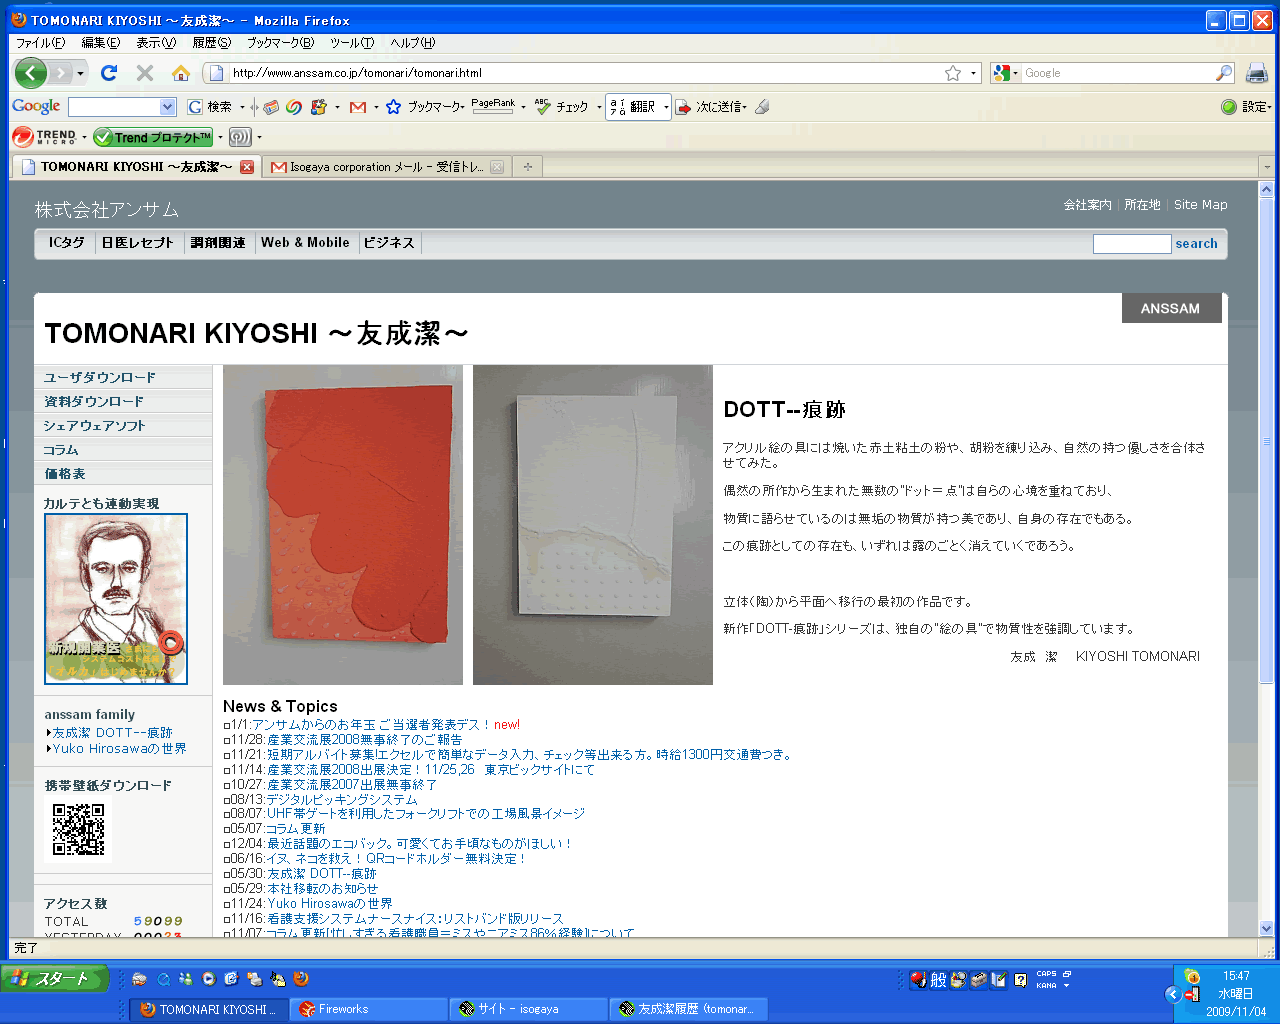Expand the 翻訳 translate dropdown arrow
Image resolution: width=1280 pixels, height=1024 pixels.
tap(665, 107)
